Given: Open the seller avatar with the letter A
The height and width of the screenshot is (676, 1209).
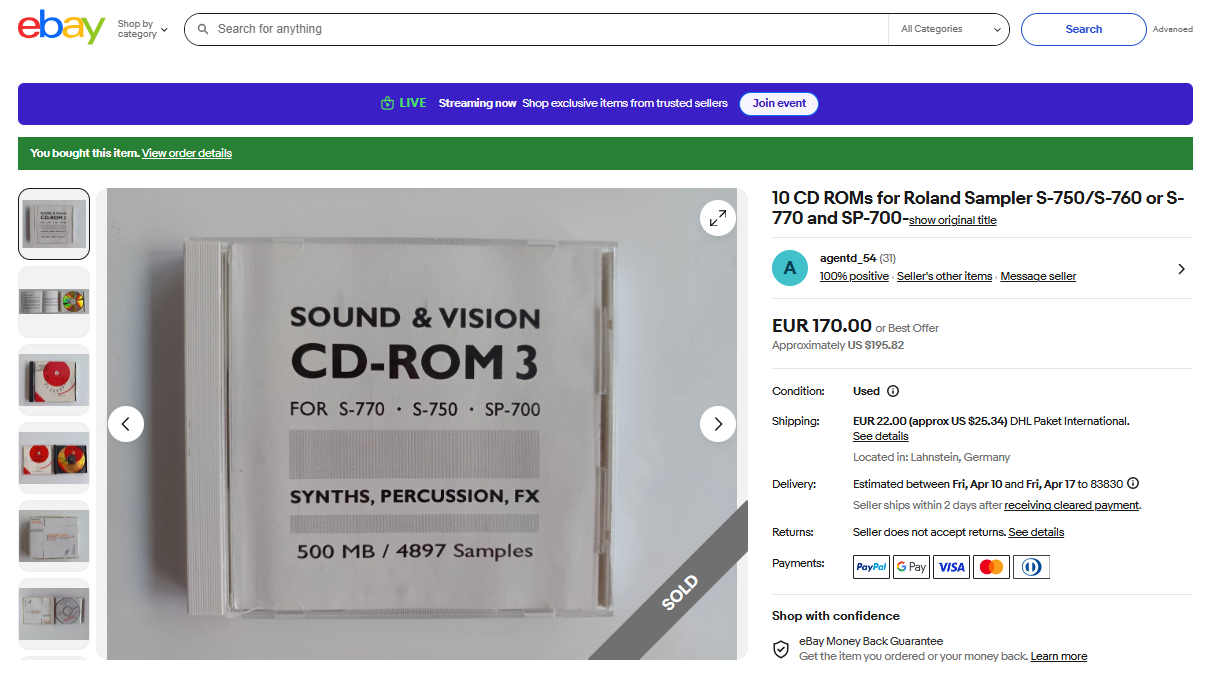Looking at the screenshot, I should point(790,268).
